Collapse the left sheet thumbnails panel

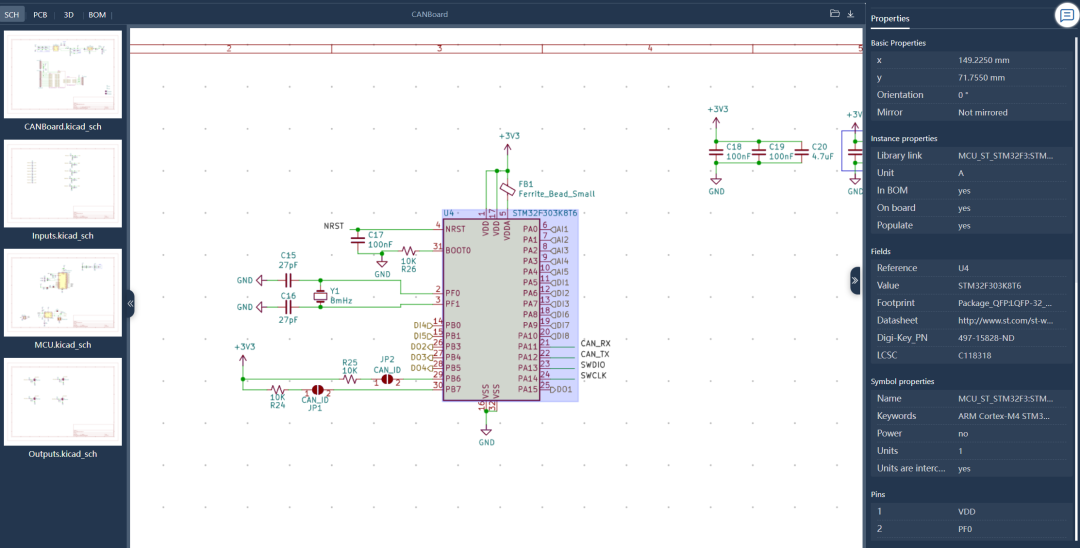pyautogui.click(x=130, y=303)
